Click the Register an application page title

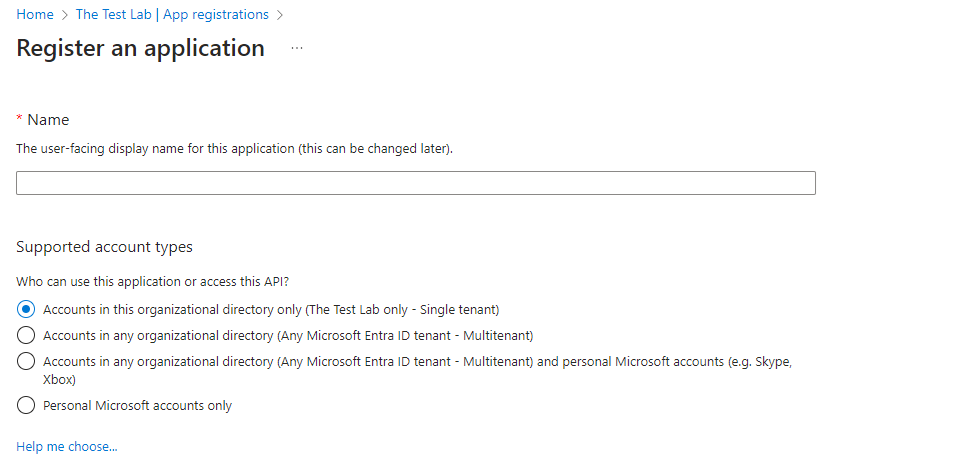pyautogui.click(x=141, y=48)
